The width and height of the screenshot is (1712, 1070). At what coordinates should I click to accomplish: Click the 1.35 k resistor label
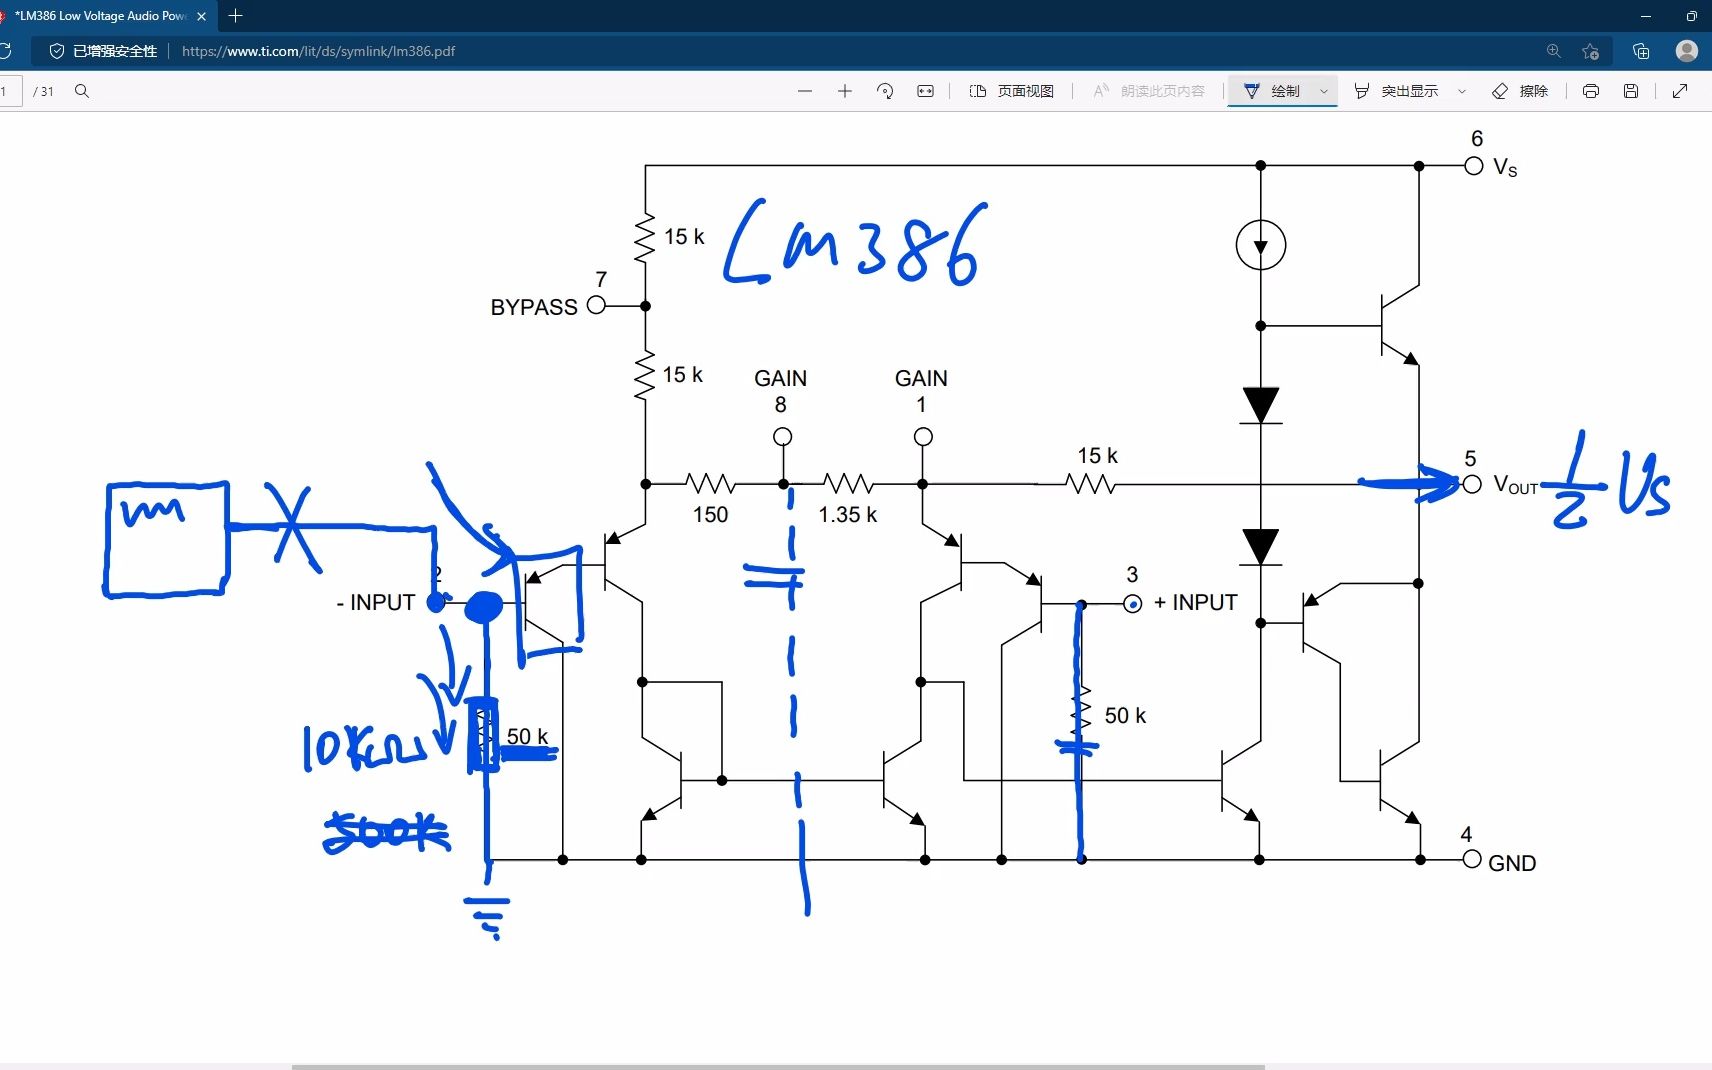click(x=848, y=514)
